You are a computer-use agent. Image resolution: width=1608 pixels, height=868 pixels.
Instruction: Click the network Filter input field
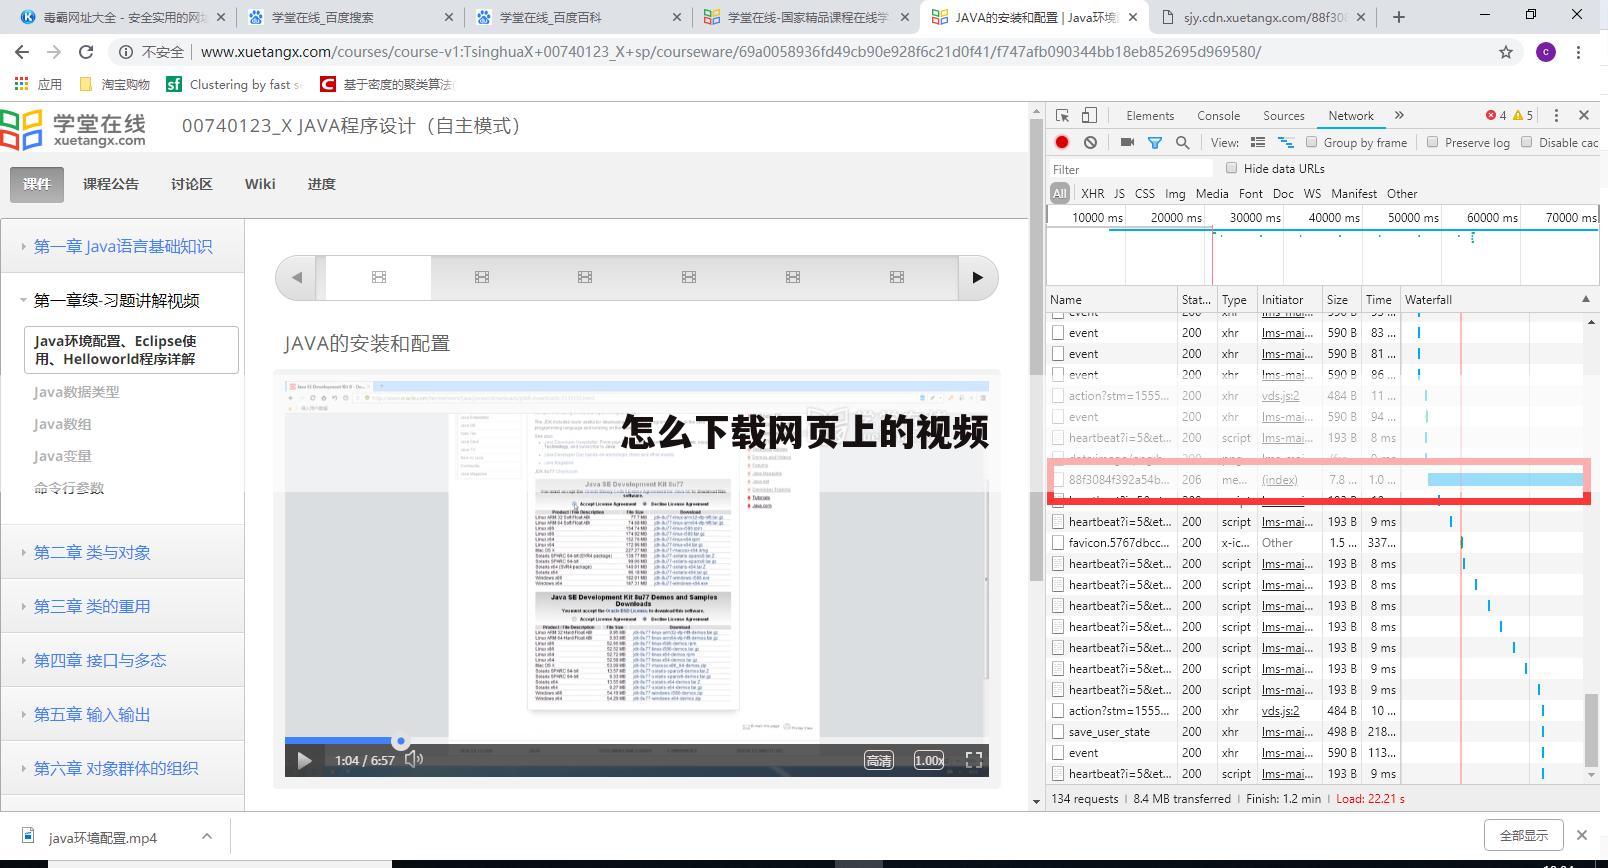click(x=1130, y=169)
